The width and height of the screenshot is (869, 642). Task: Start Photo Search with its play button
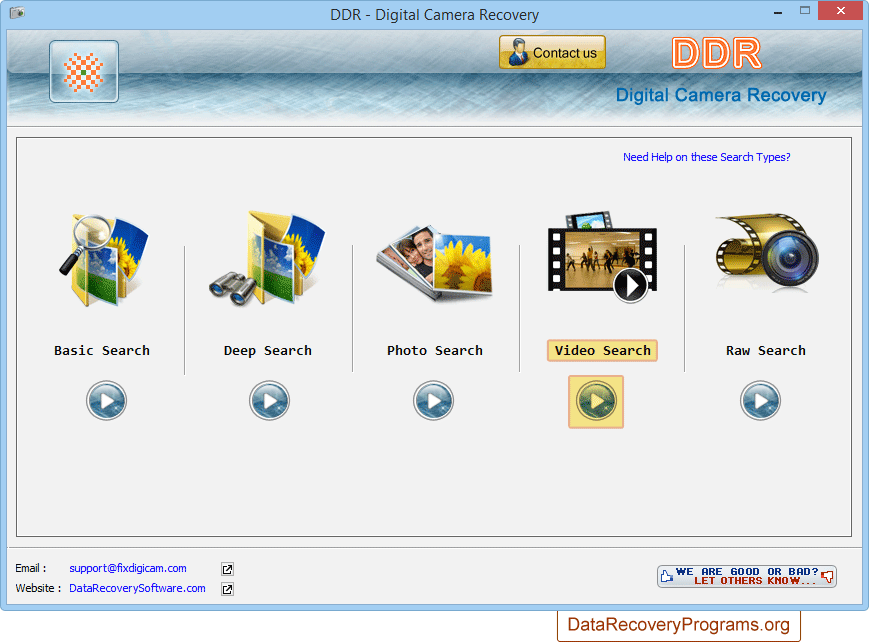(433, 400)
